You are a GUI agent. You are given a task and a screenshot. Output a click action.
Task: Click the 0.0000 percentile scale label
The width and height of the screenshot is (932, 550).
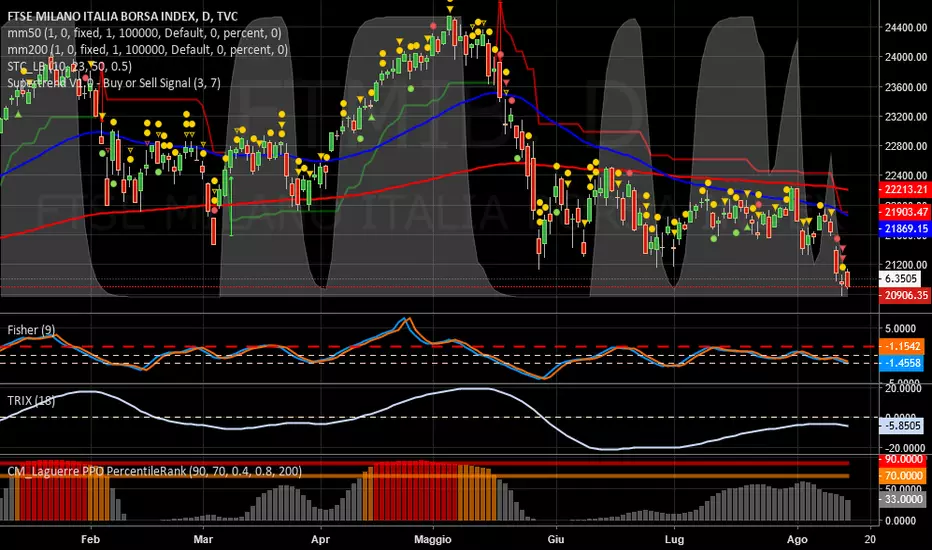click(x=901, y=520)
